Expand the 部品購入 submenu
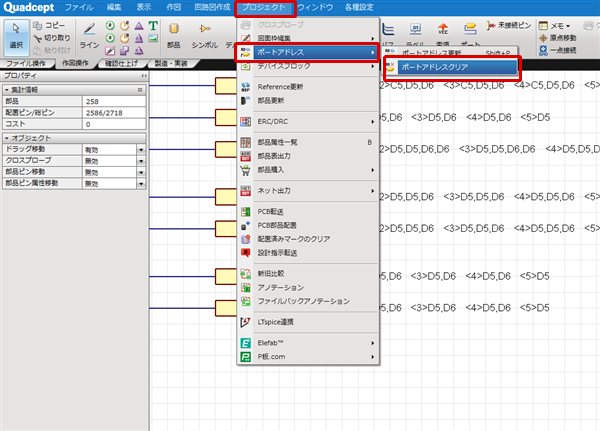The height and width of the screenshot is (431, 600). tap(308, 170)
